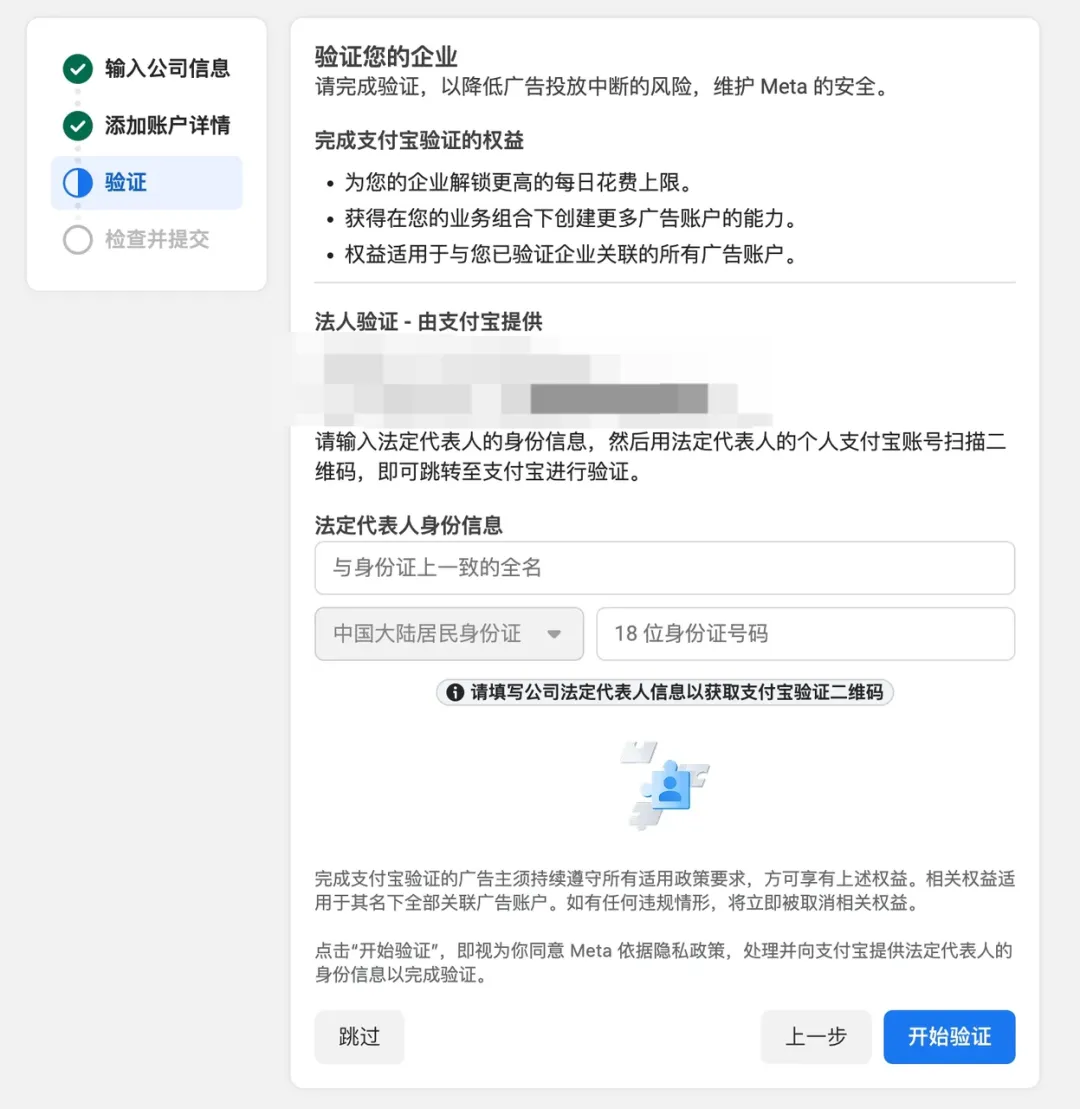Click empty circle icon beside 检查并提交
The height and width of the screenshot is (1109, 1080).
click(77, 240)
